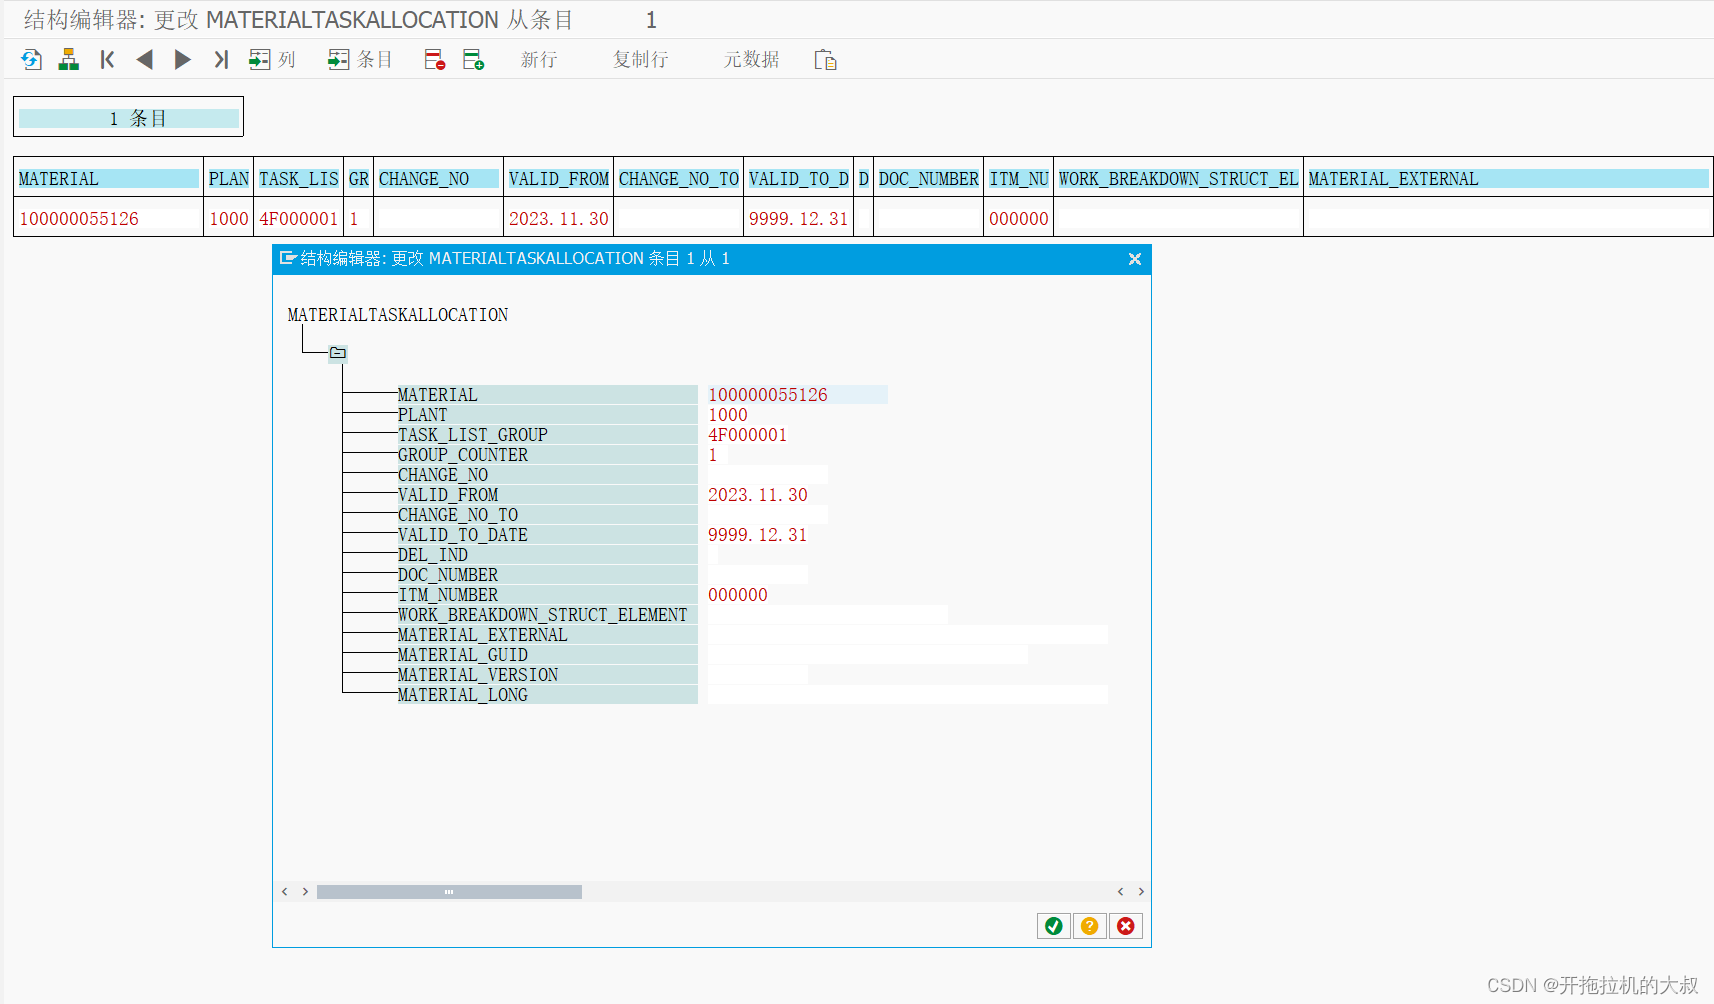The image size is (1714, 1004).
Task: Collapse the MATERIALTASKALLOCATION folder node
Action: tap(337, 352)
